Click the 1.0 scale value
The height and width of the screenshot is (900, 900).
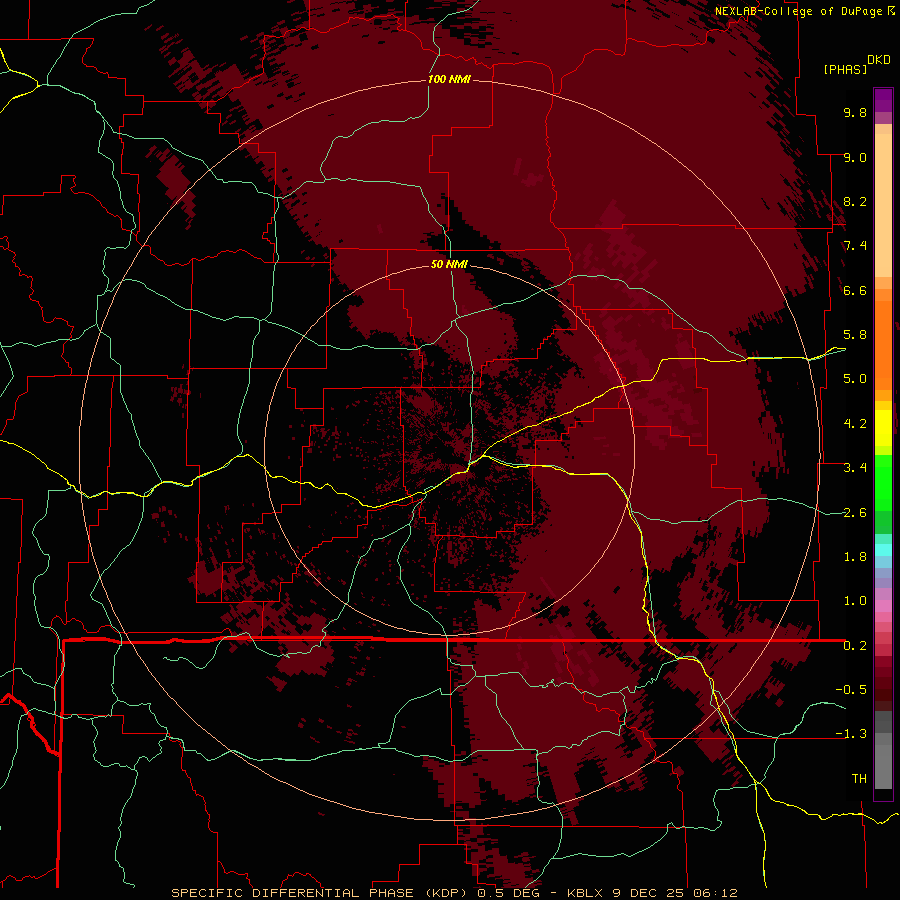[x=855, y=601]
